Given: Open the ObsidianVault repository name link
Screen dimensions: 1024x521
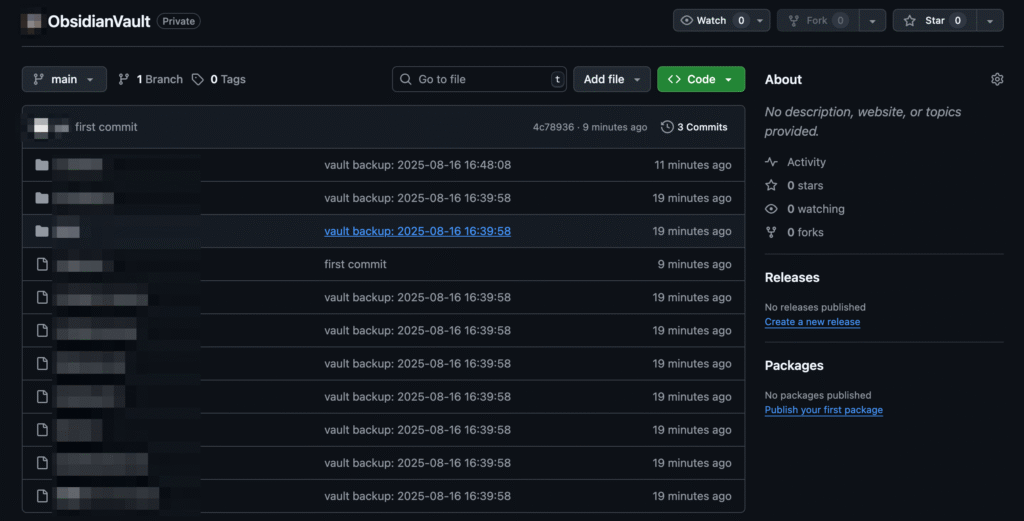Looking at the screenshot, I should pos(99,22).
